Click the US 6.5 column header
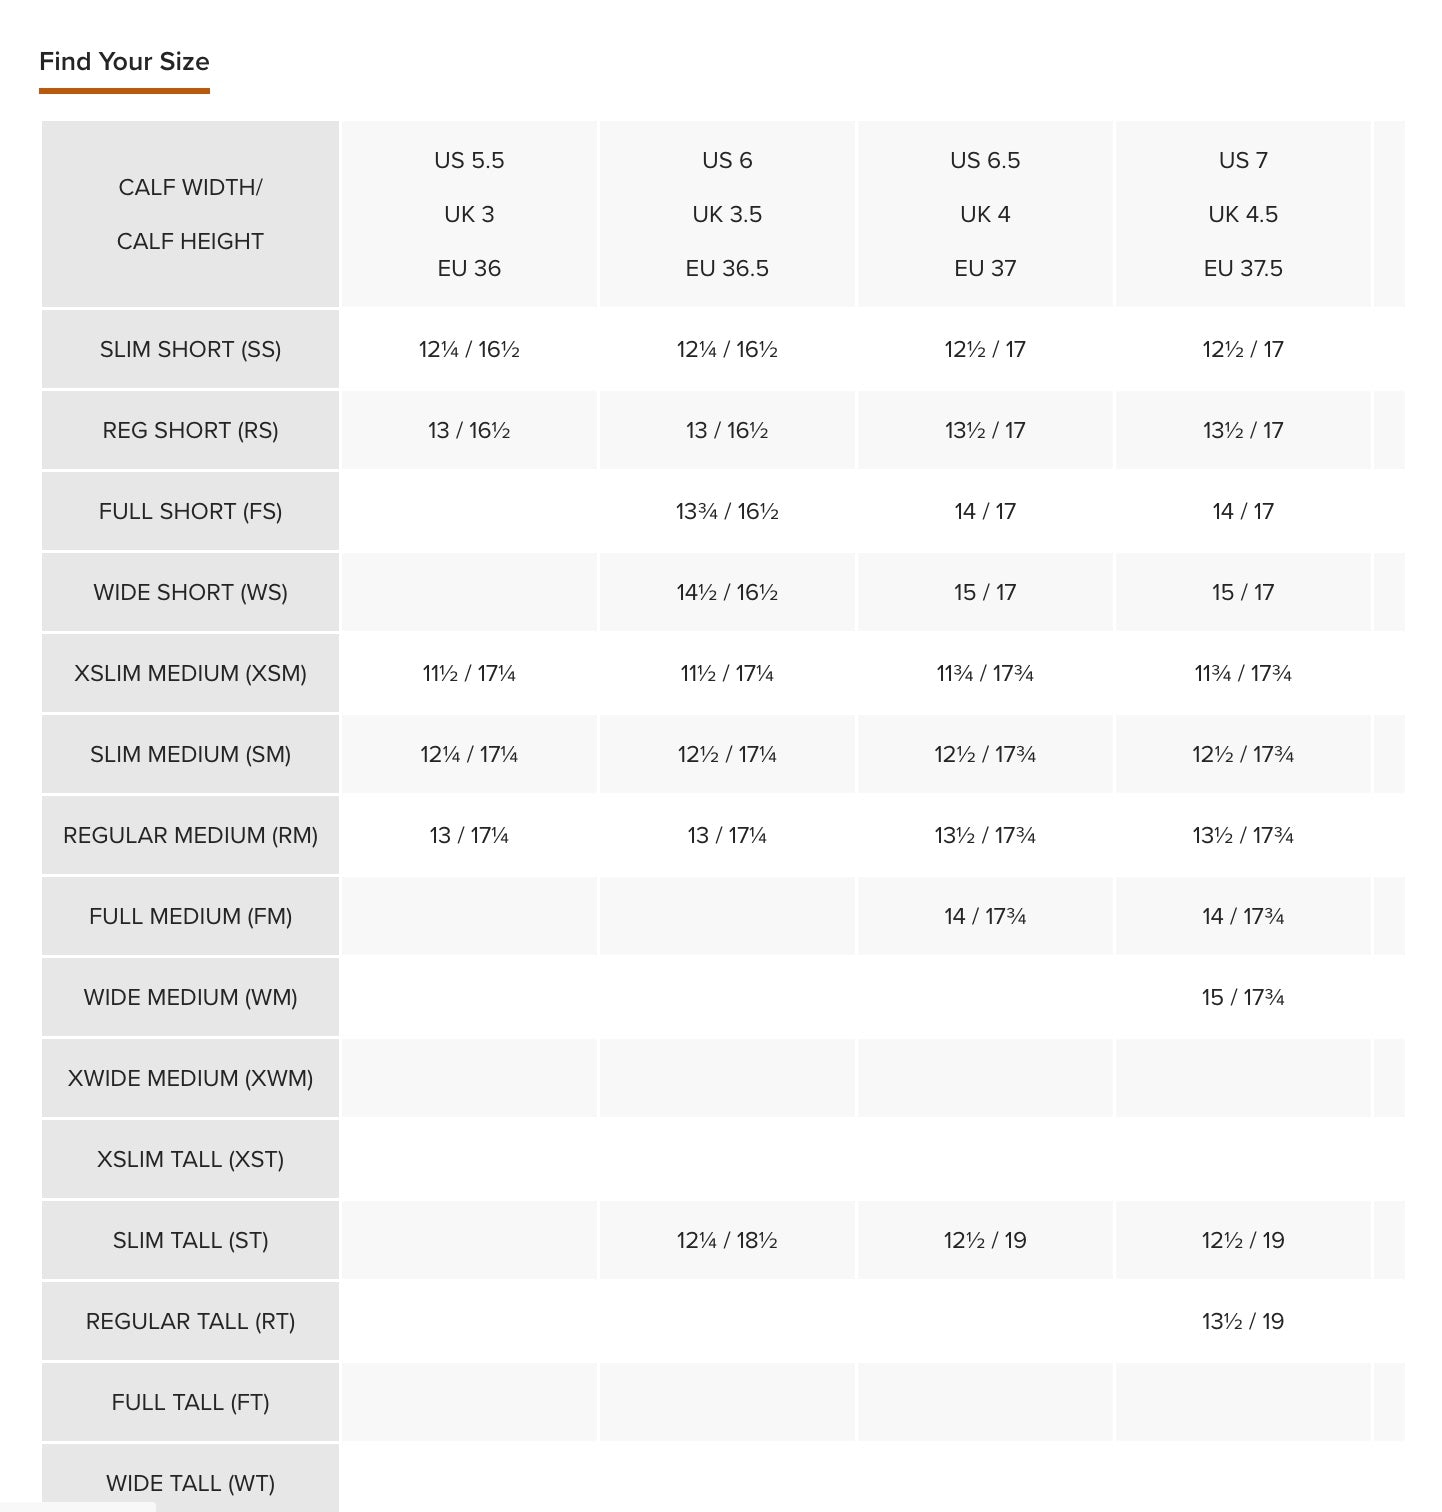This screenshot has width=1442, height=1512. coord(985,214)
